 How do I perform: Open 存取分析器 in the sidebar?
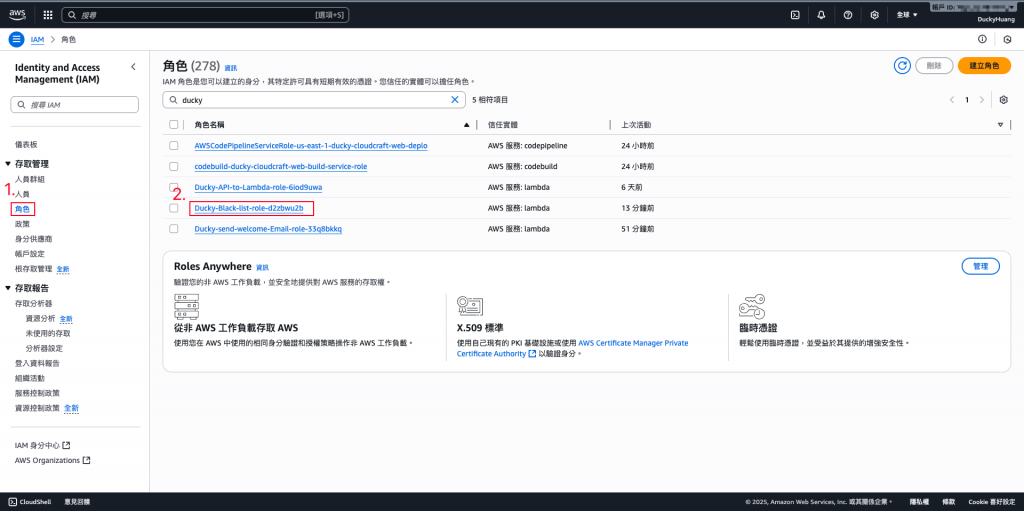coord(33,304)
